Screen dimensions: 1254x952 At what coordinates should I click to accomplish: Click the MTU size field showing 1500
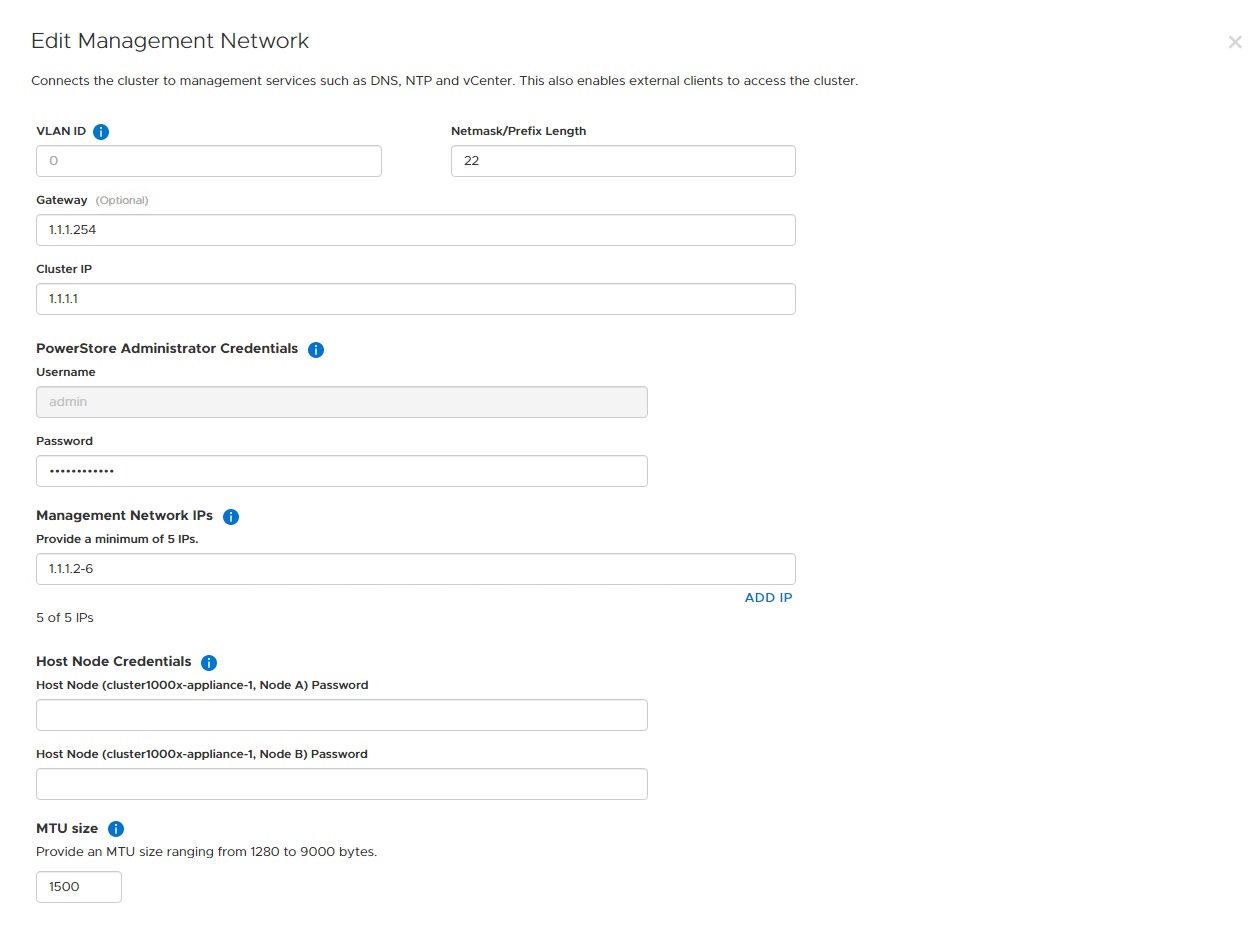click(x=78, y=887)
